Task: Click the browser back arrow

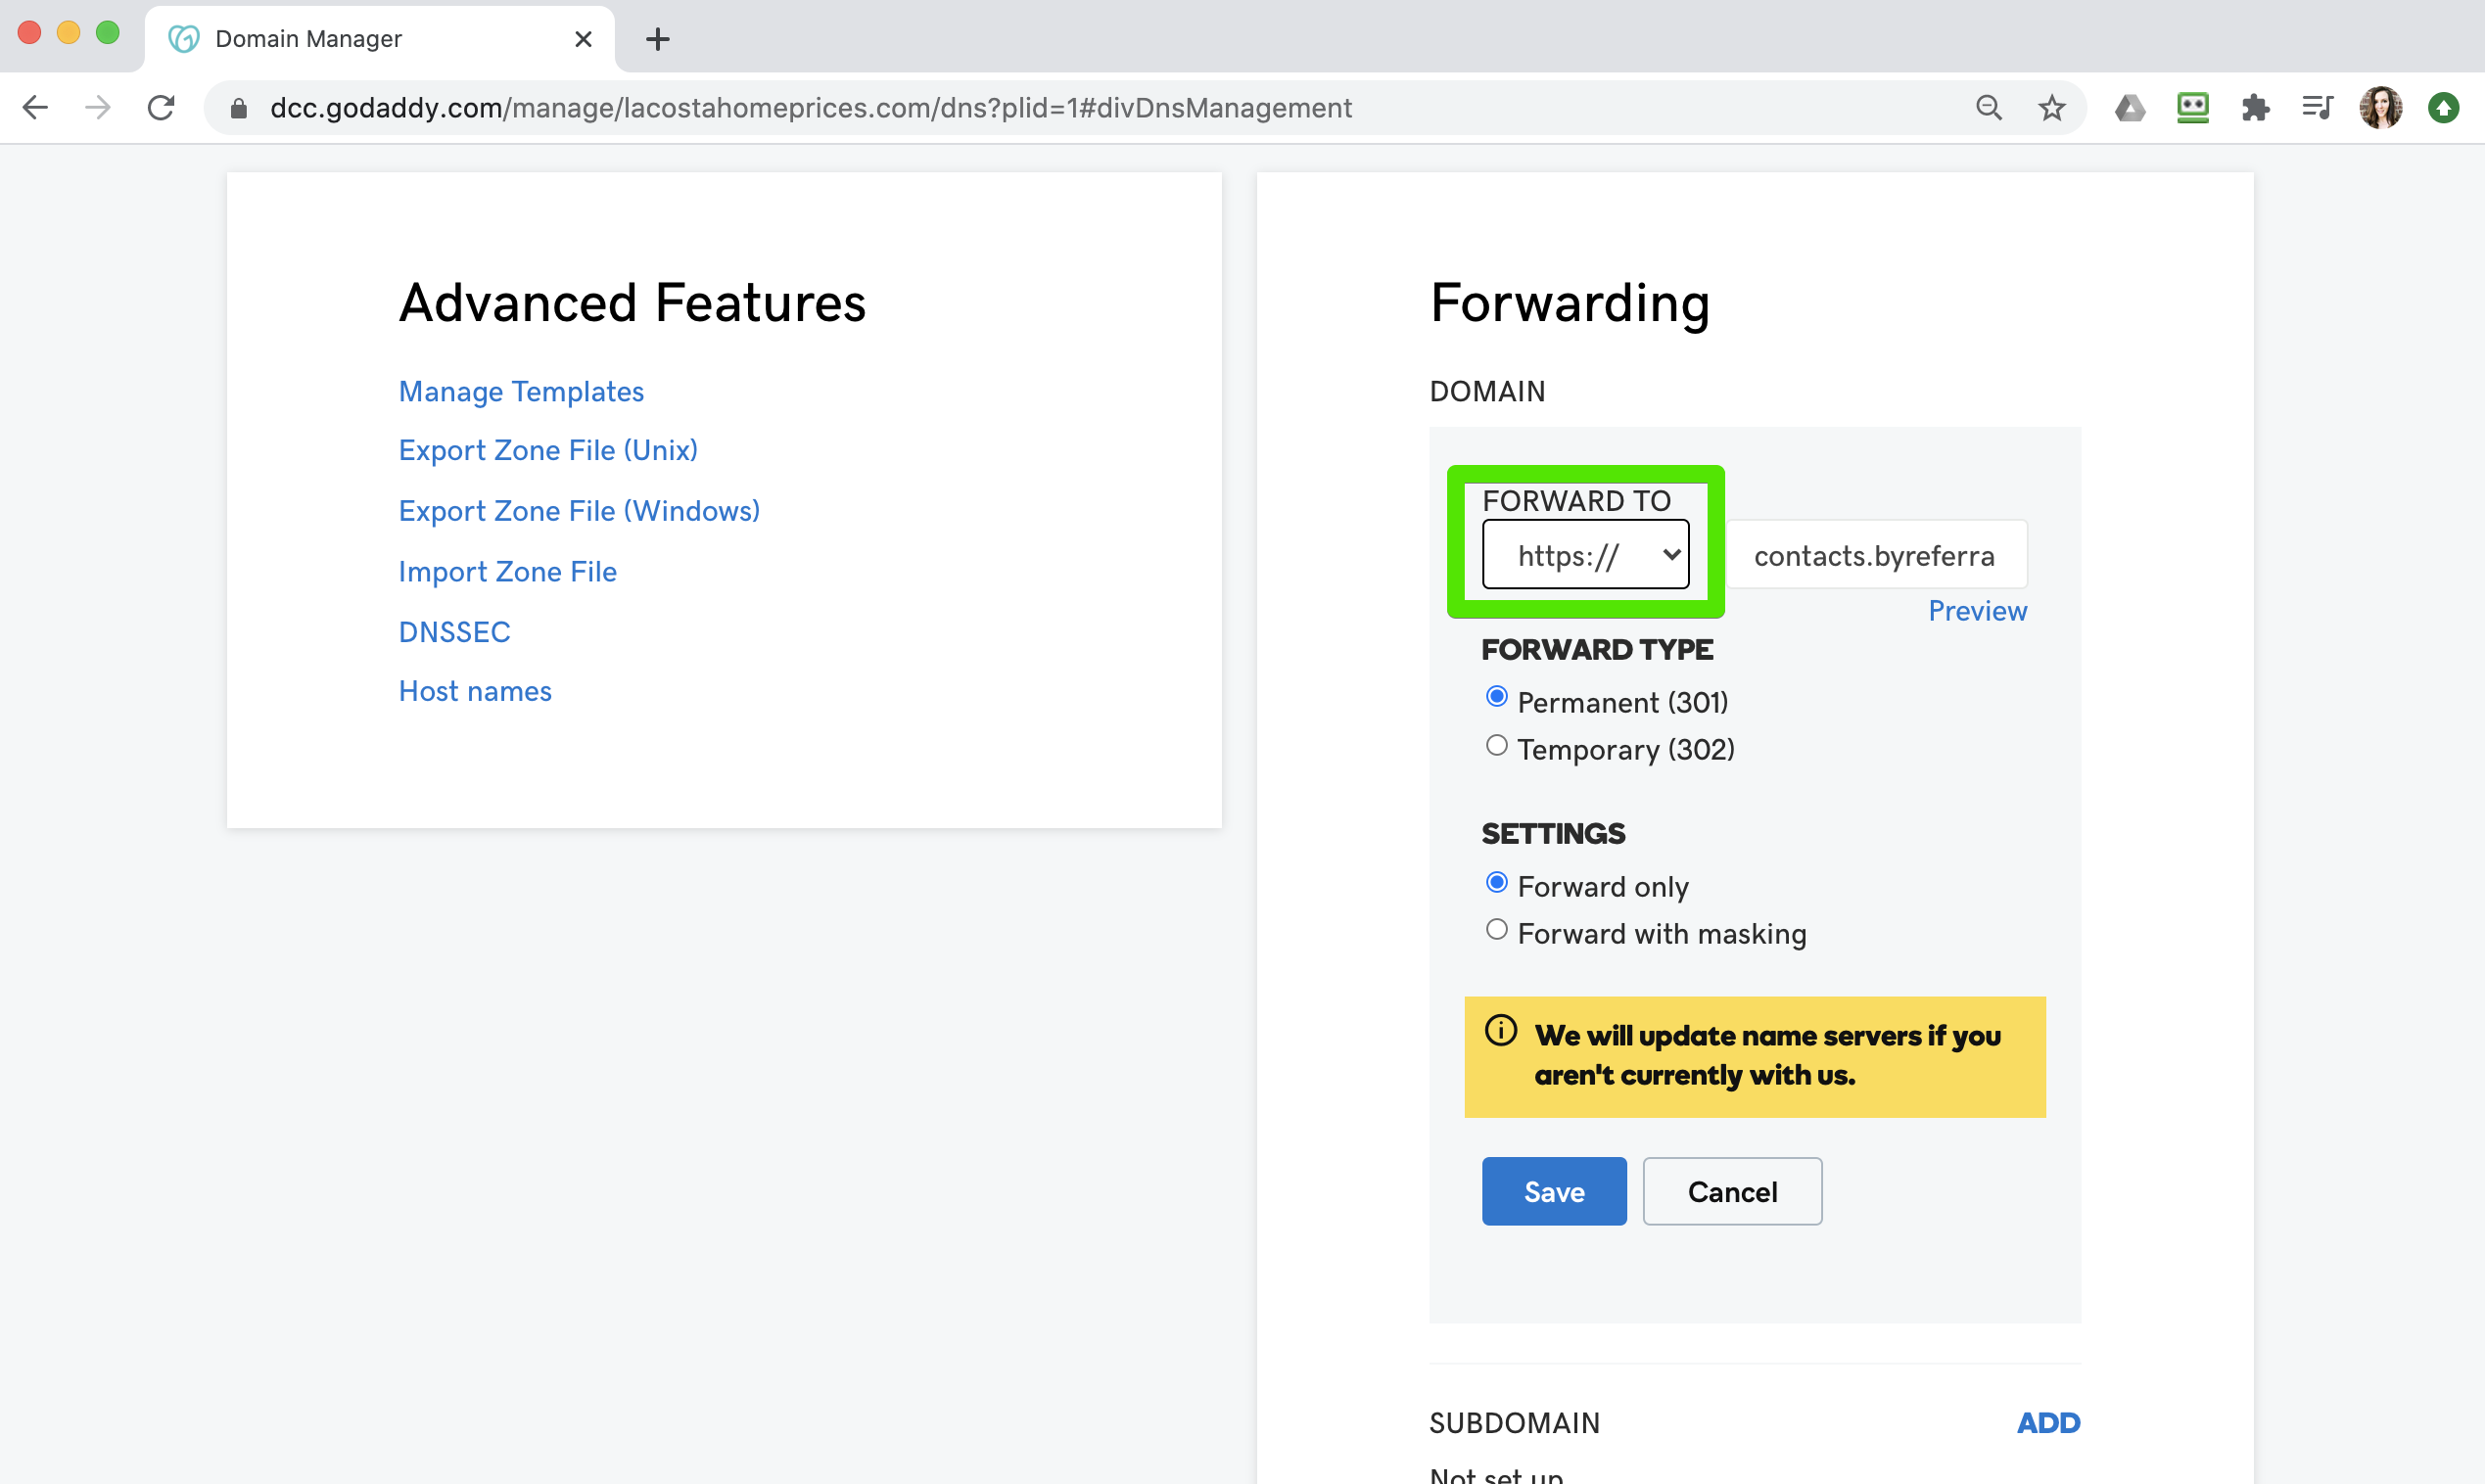Action: click(35, 107)
